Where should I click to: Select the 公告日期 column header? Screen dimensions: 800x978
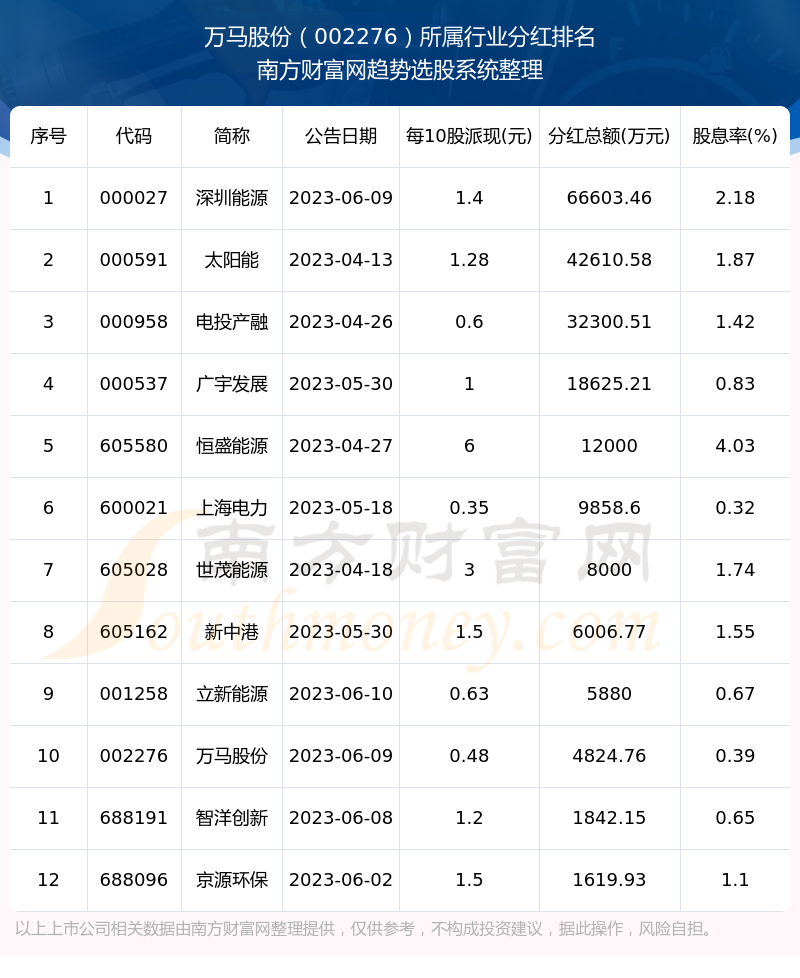341,136
